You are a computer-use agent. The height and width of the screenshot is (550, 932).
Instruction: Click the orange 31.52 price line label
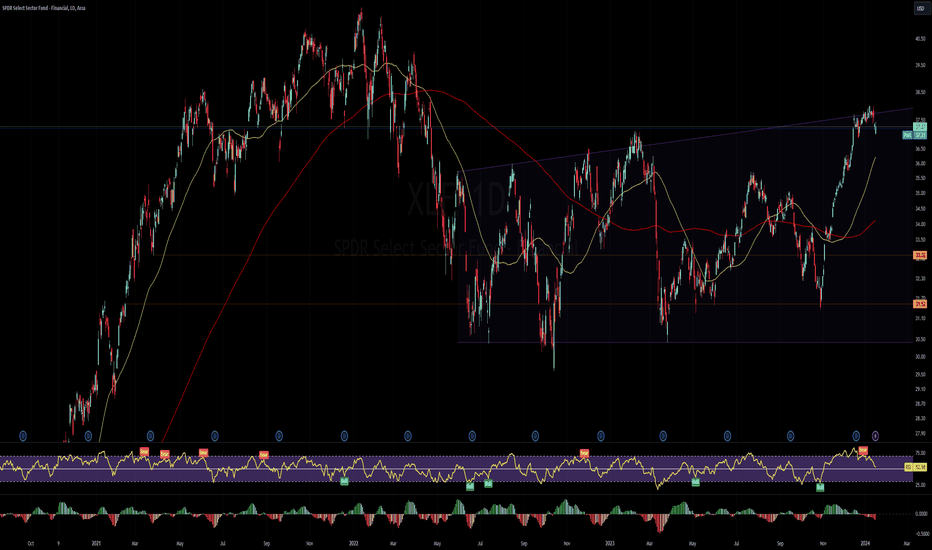pyautogui.click(x=920, y=304)
